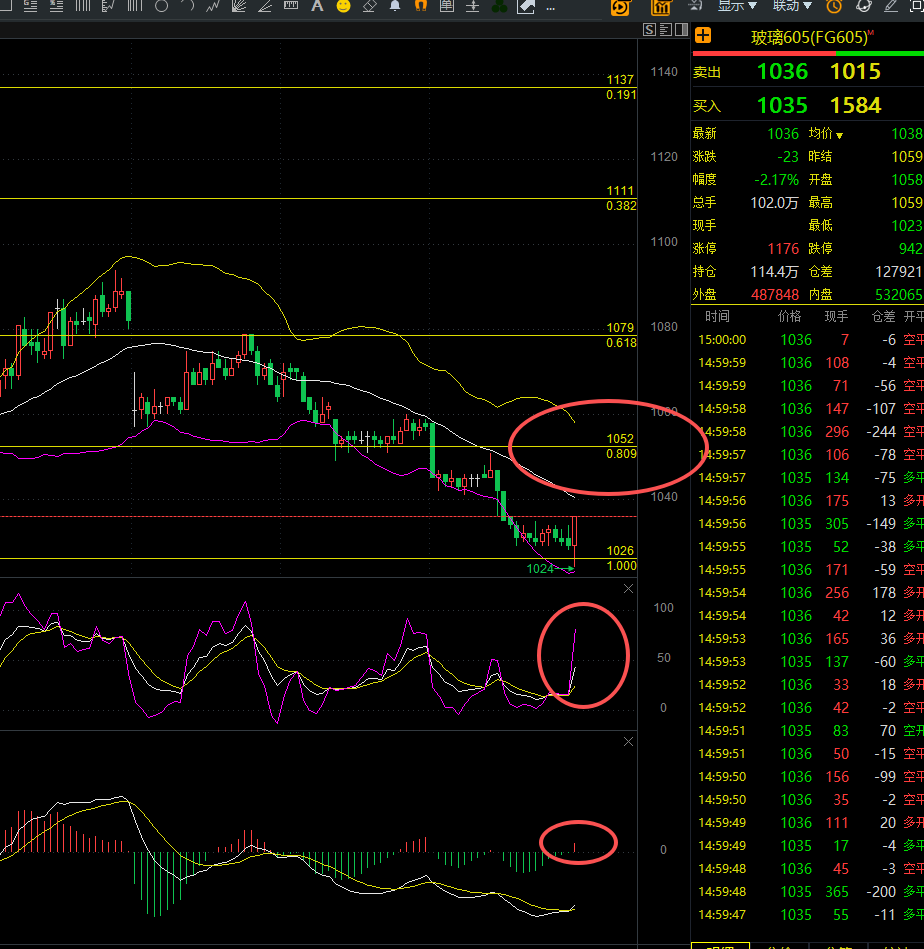The image size is (924, 949).
Task: Click the 买入 price 1035
Action: click(x=782, y=106)
